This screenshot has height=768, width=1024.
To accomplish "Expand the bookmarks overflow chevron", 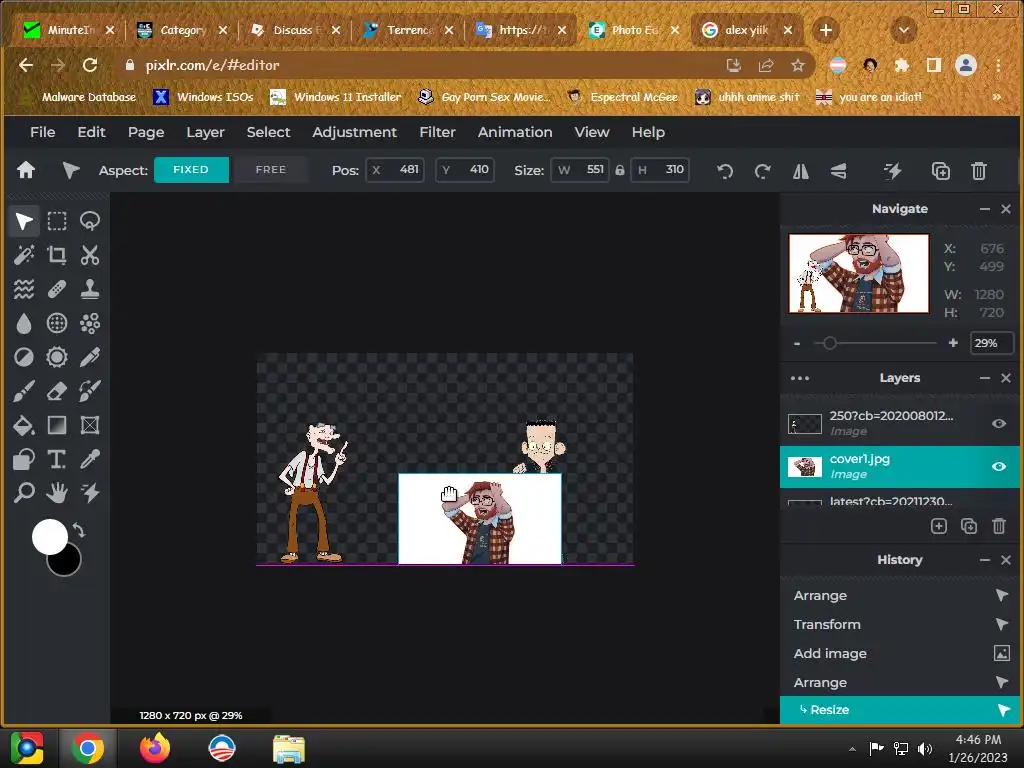I will (997, 97).
